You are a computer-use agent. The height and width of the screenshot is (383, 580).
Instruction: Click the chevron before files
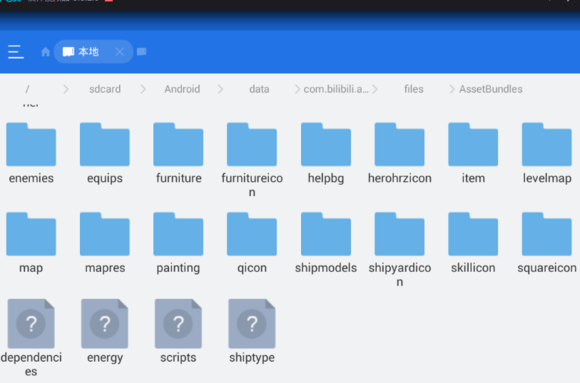pos(375,89)
